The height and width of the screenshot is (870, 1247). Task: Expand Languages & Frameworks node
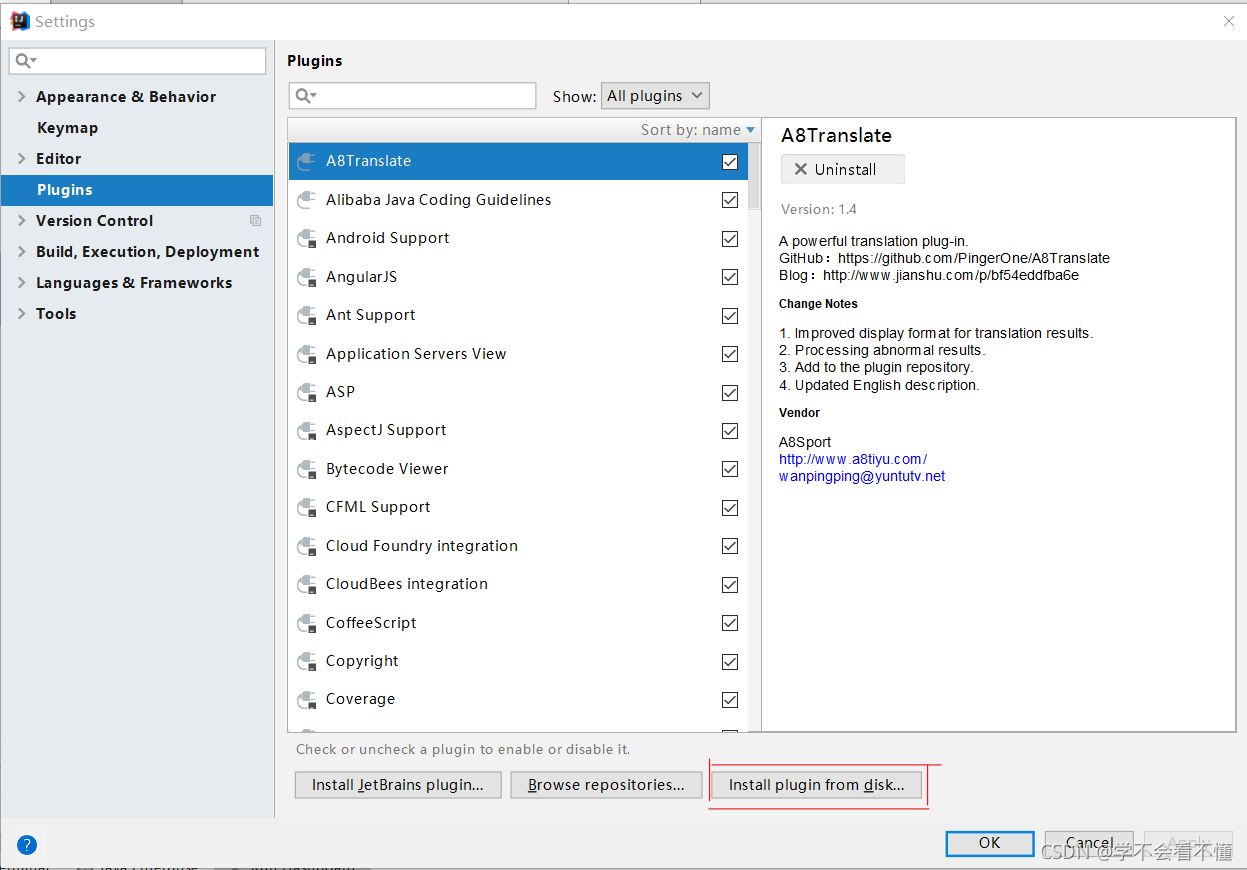pos(22,283)
